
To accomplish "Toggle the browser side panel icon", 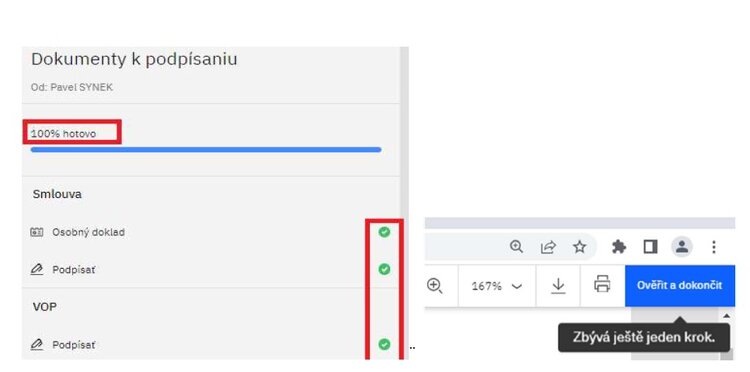I will pos(651,247).
